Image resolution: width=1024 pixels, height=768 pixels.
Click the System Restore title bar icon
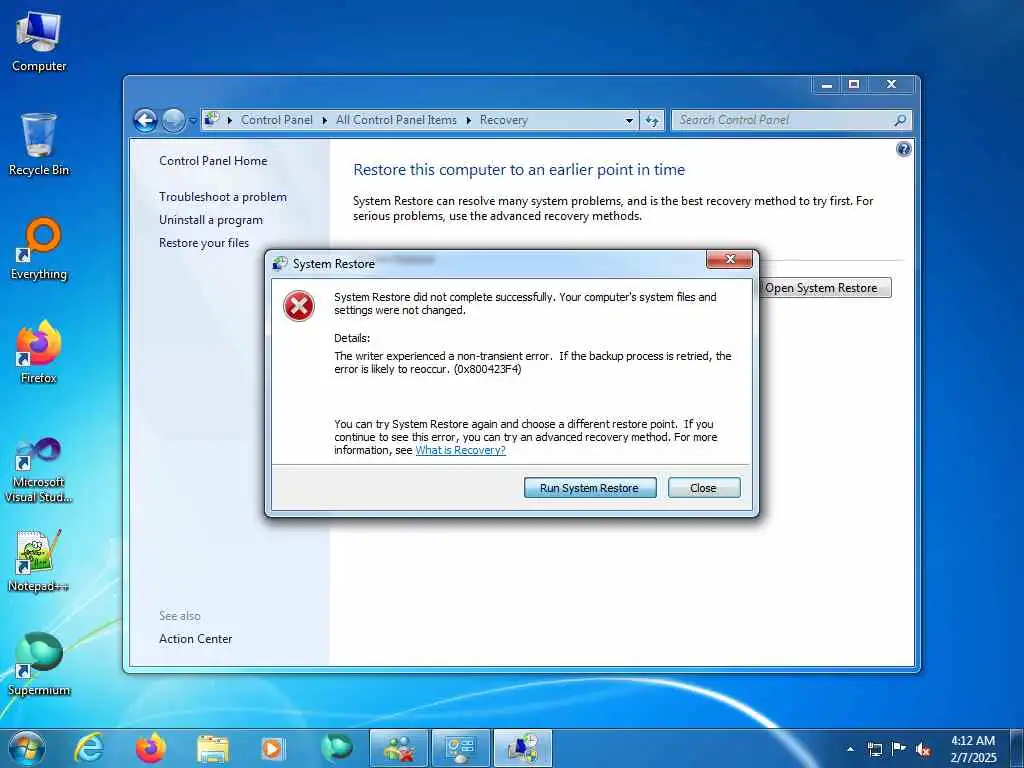click(x=280, y=264)
